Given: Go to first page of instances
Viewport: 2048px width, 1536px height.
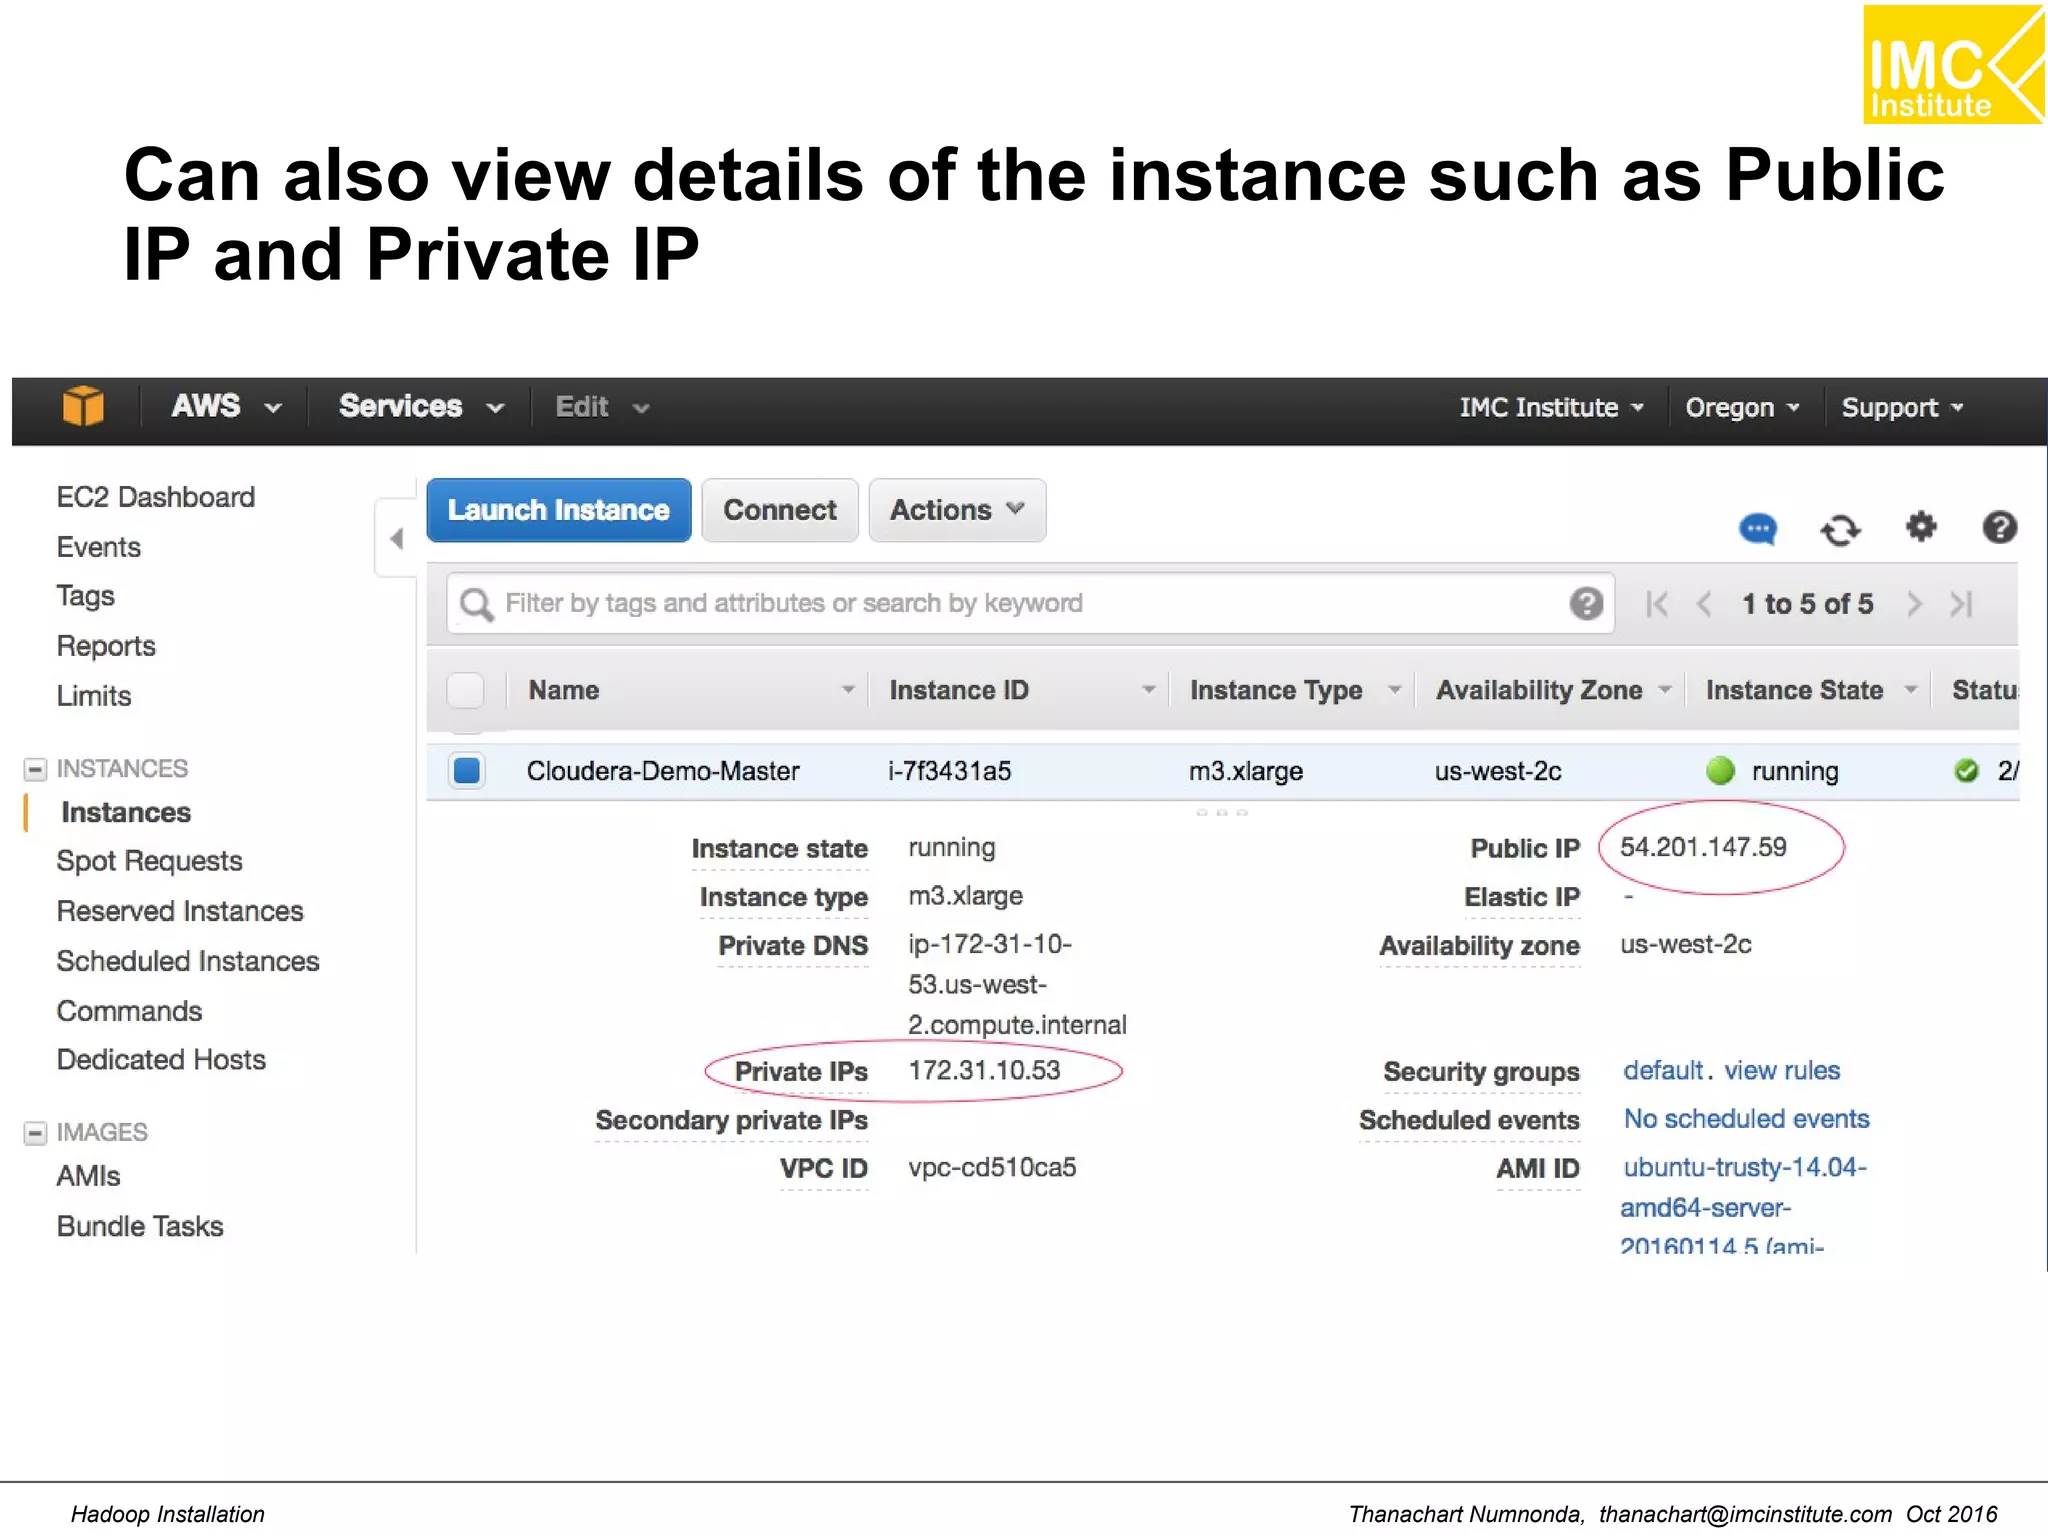Looking at the screenshot, I should (1657, 604).
